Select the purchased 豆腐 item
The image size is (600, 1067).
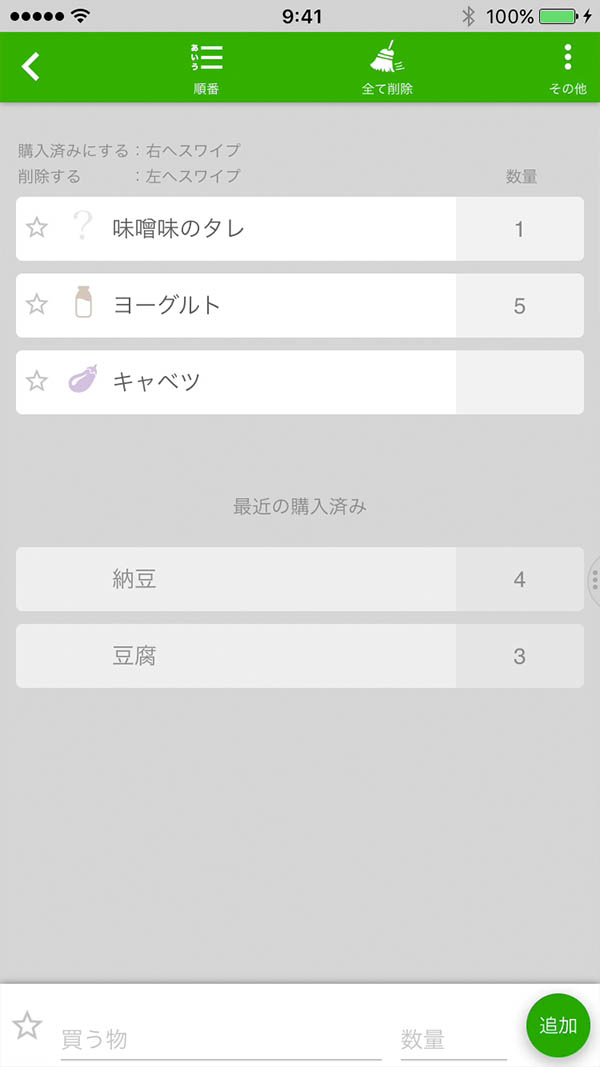(235, 656)
